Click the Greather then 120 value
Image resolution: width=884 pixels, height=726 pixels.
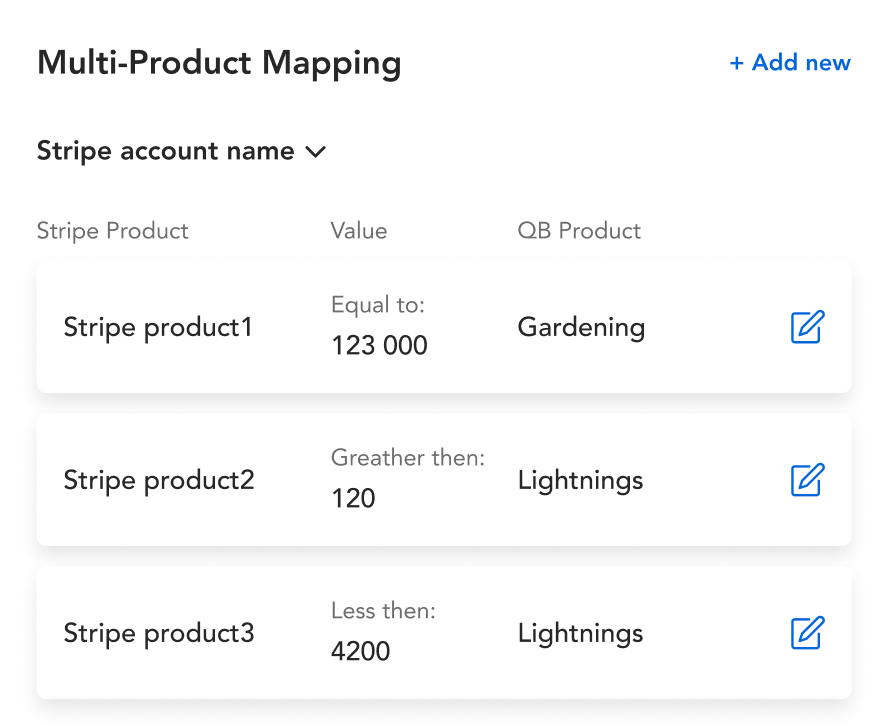pyautogui.click(x=353, y=498)
